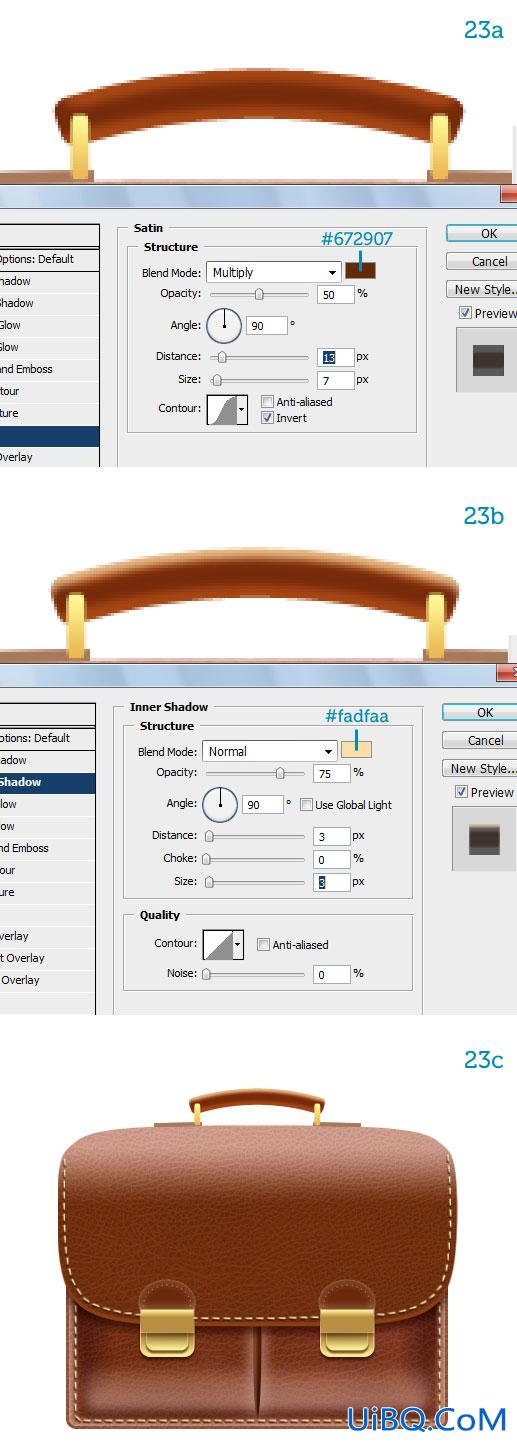Click OK in the Inner Shadow dialog
The image size is (517, 1444).
click(x=480, y=712)
